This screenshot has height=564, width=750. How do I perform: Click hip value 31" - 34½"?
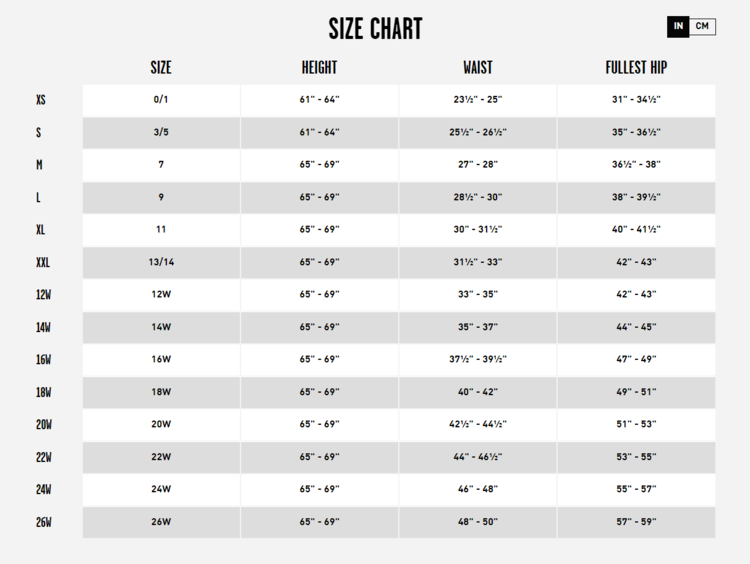[x=636, y=100]
